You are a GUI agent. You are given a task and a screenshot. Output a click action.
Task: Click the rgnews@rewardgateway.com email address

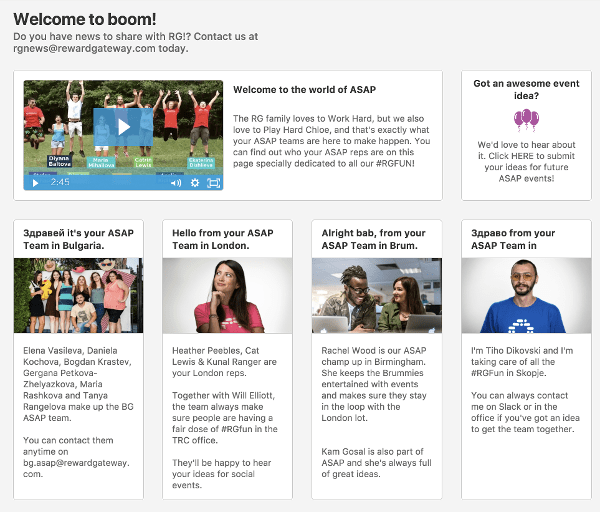pyautogui.click(x=84, y=48)
